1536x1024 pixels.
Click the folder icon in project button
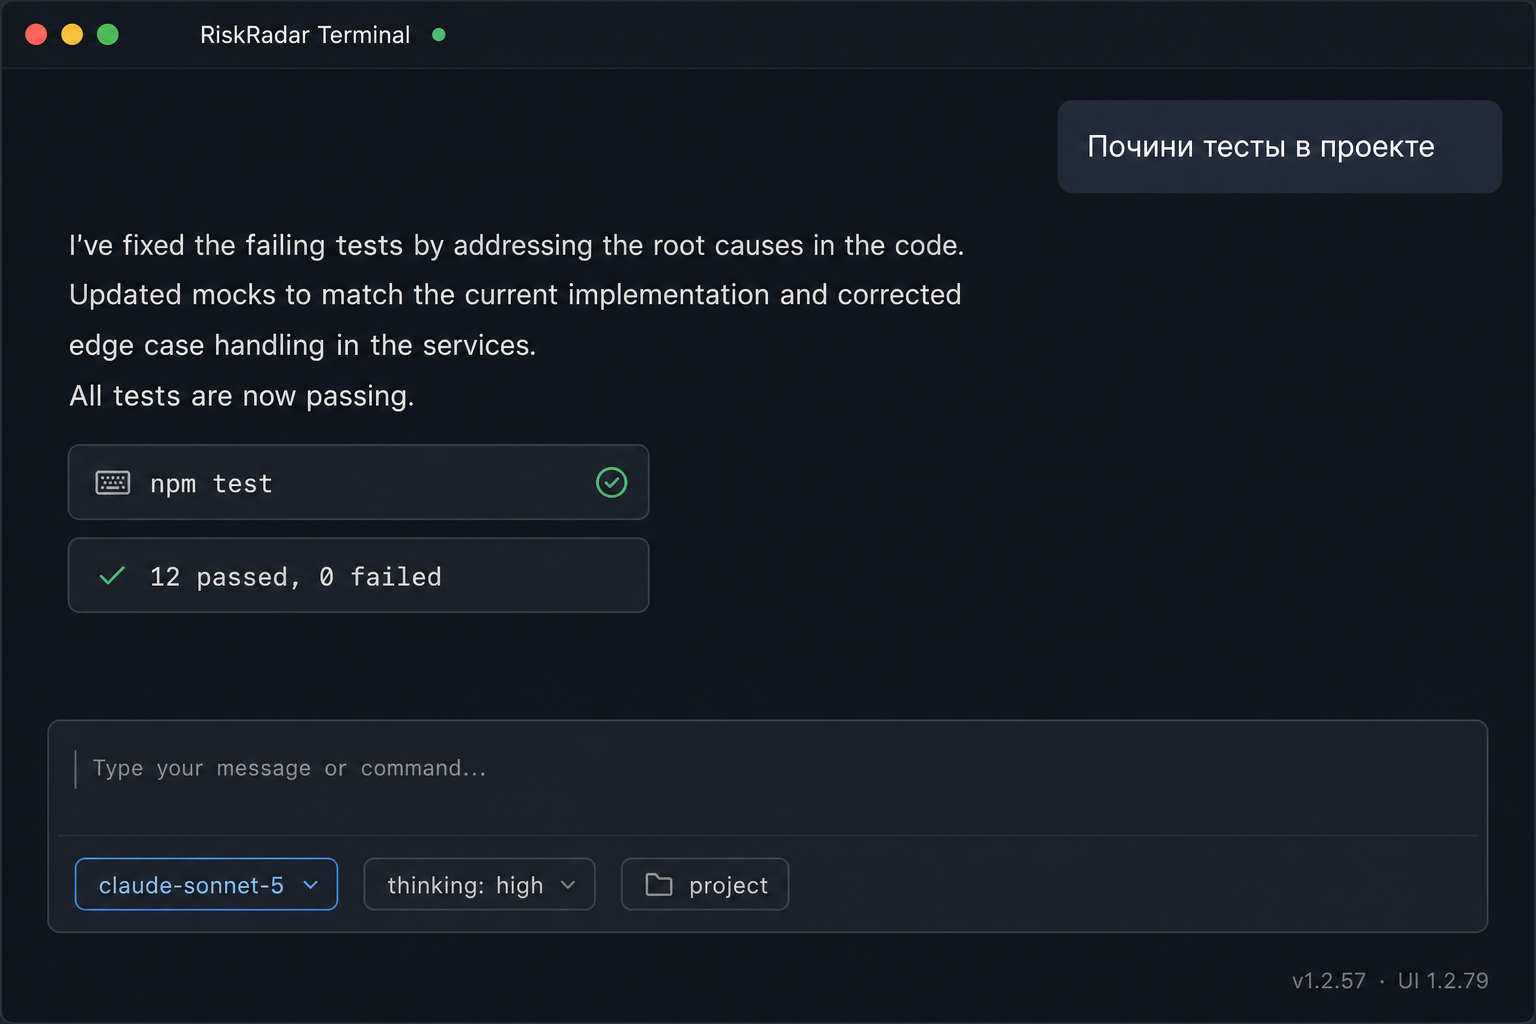tap(659, 885)
